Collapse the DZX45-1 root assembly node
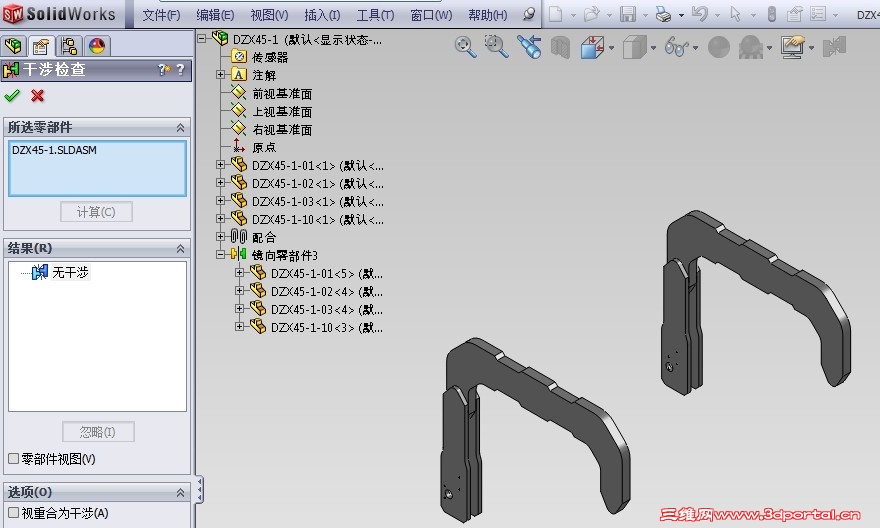The width and height of the screenshot is (880, 528). 202,39
